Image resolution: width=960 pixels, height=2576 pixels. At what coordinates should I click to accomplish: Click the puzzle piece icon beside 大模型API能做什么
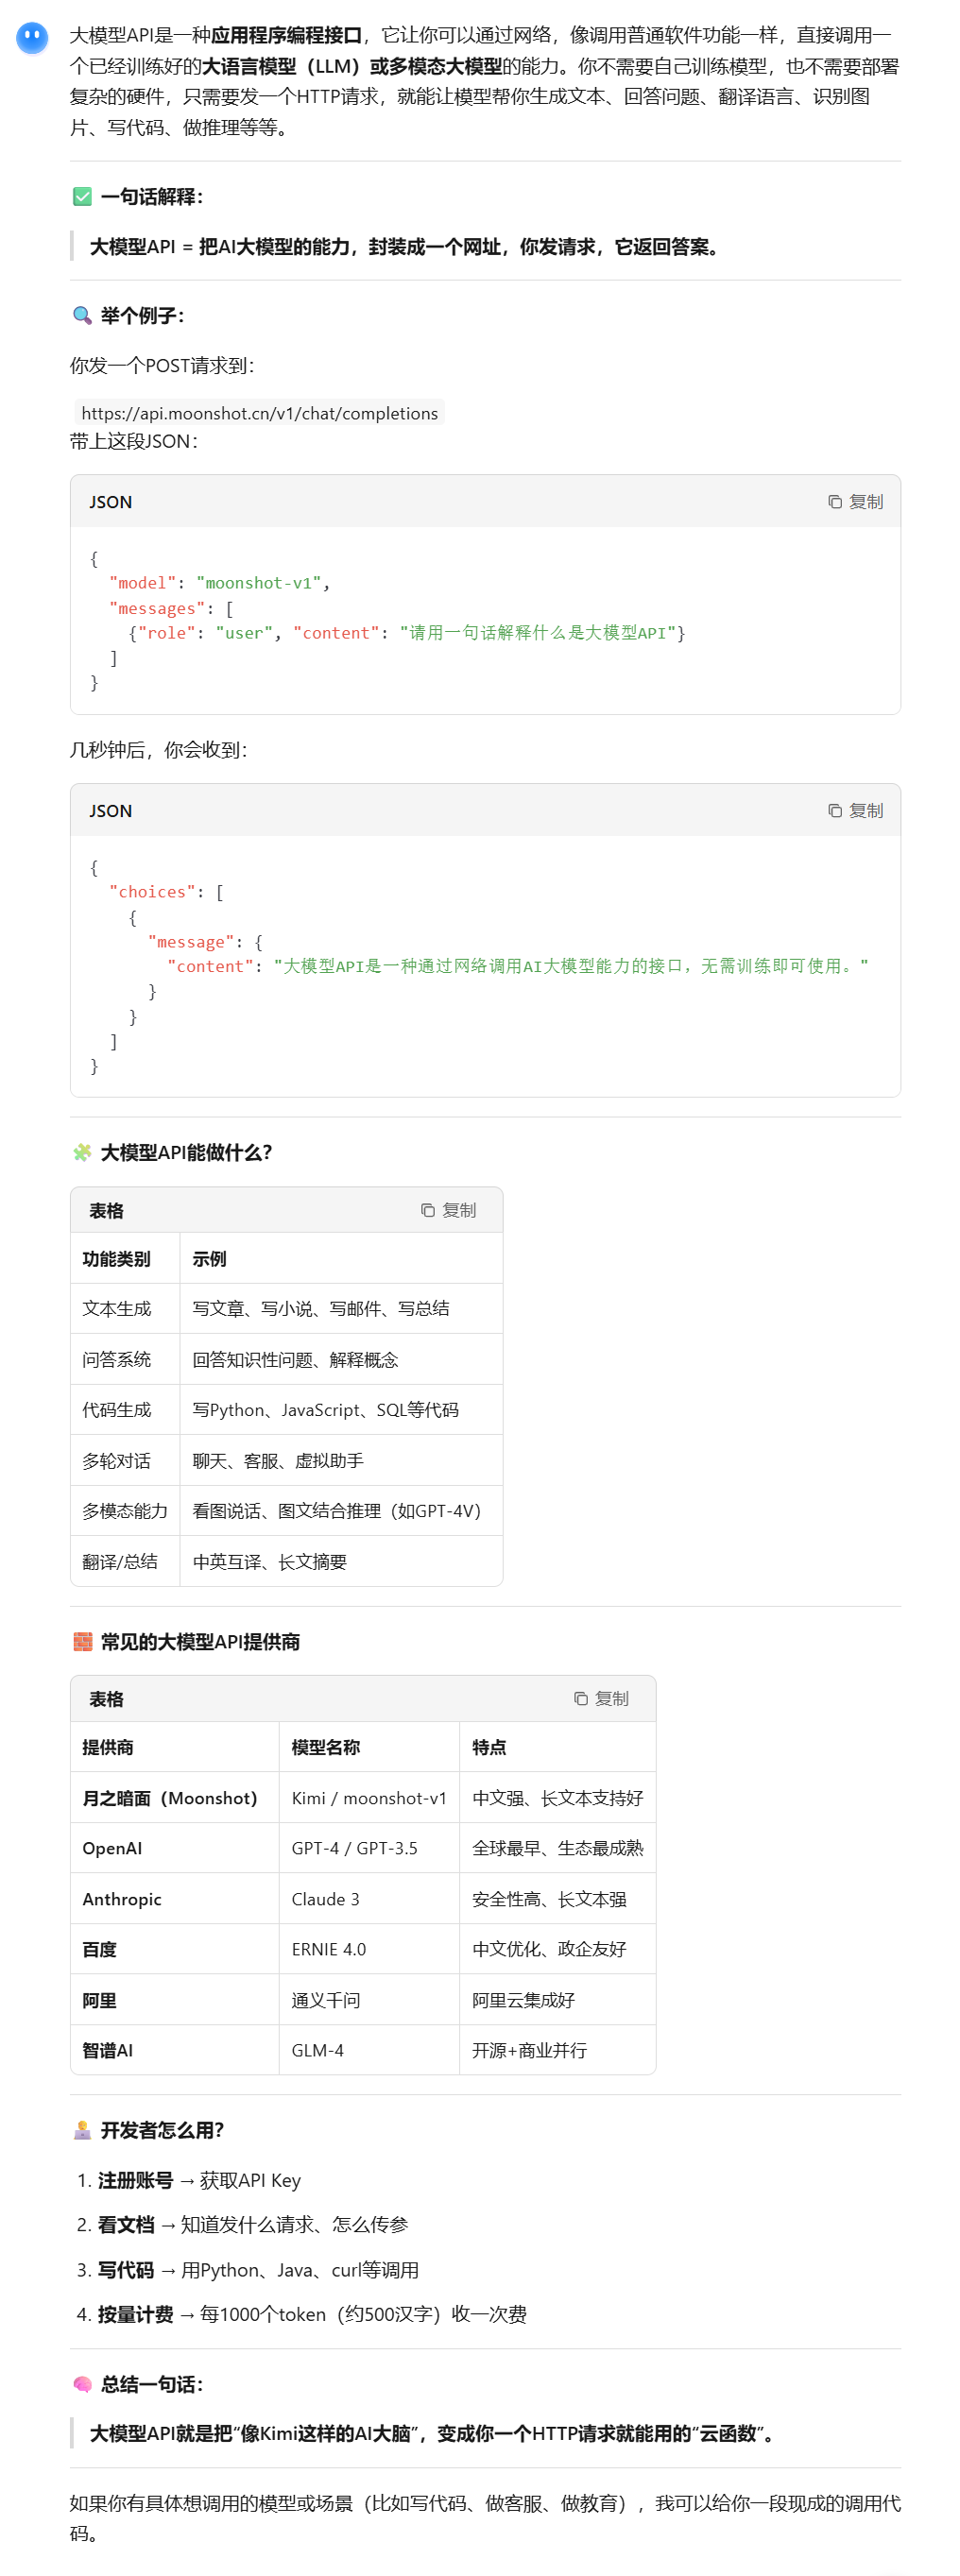click(x=82, y=1153)
